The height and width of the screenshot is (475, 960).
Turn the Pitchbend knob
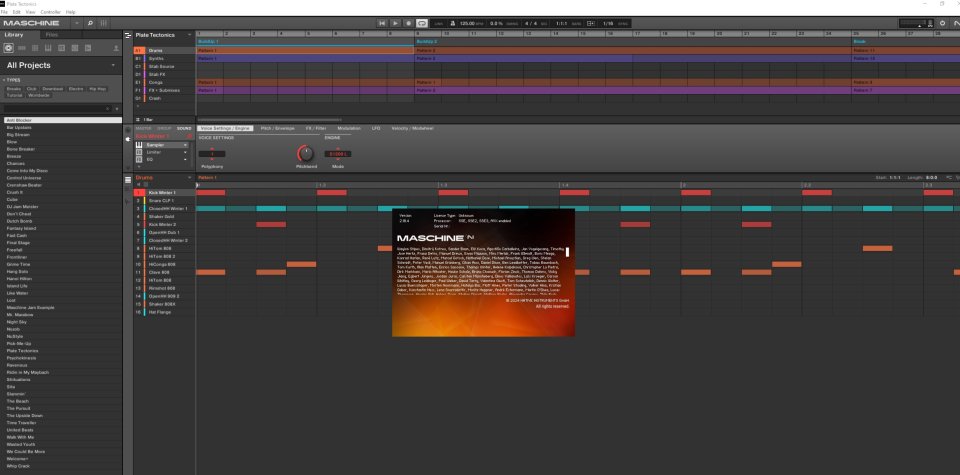pyautogui.click(x=305, y=153)
